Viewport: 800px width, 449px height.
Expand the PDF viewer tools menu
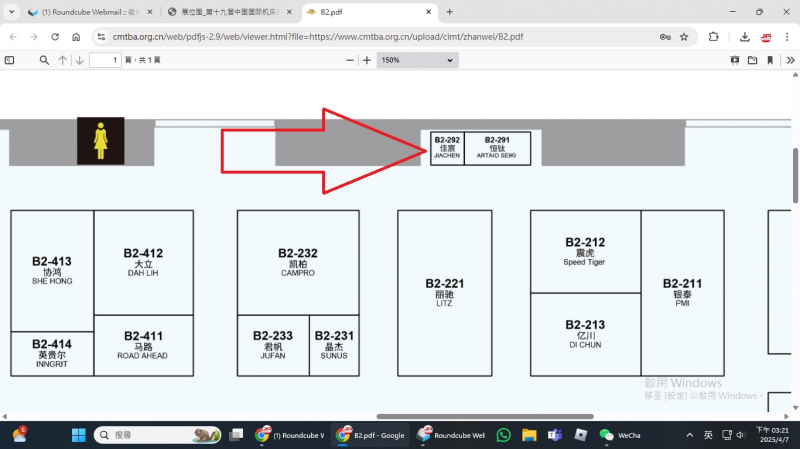tap(790, 60)
